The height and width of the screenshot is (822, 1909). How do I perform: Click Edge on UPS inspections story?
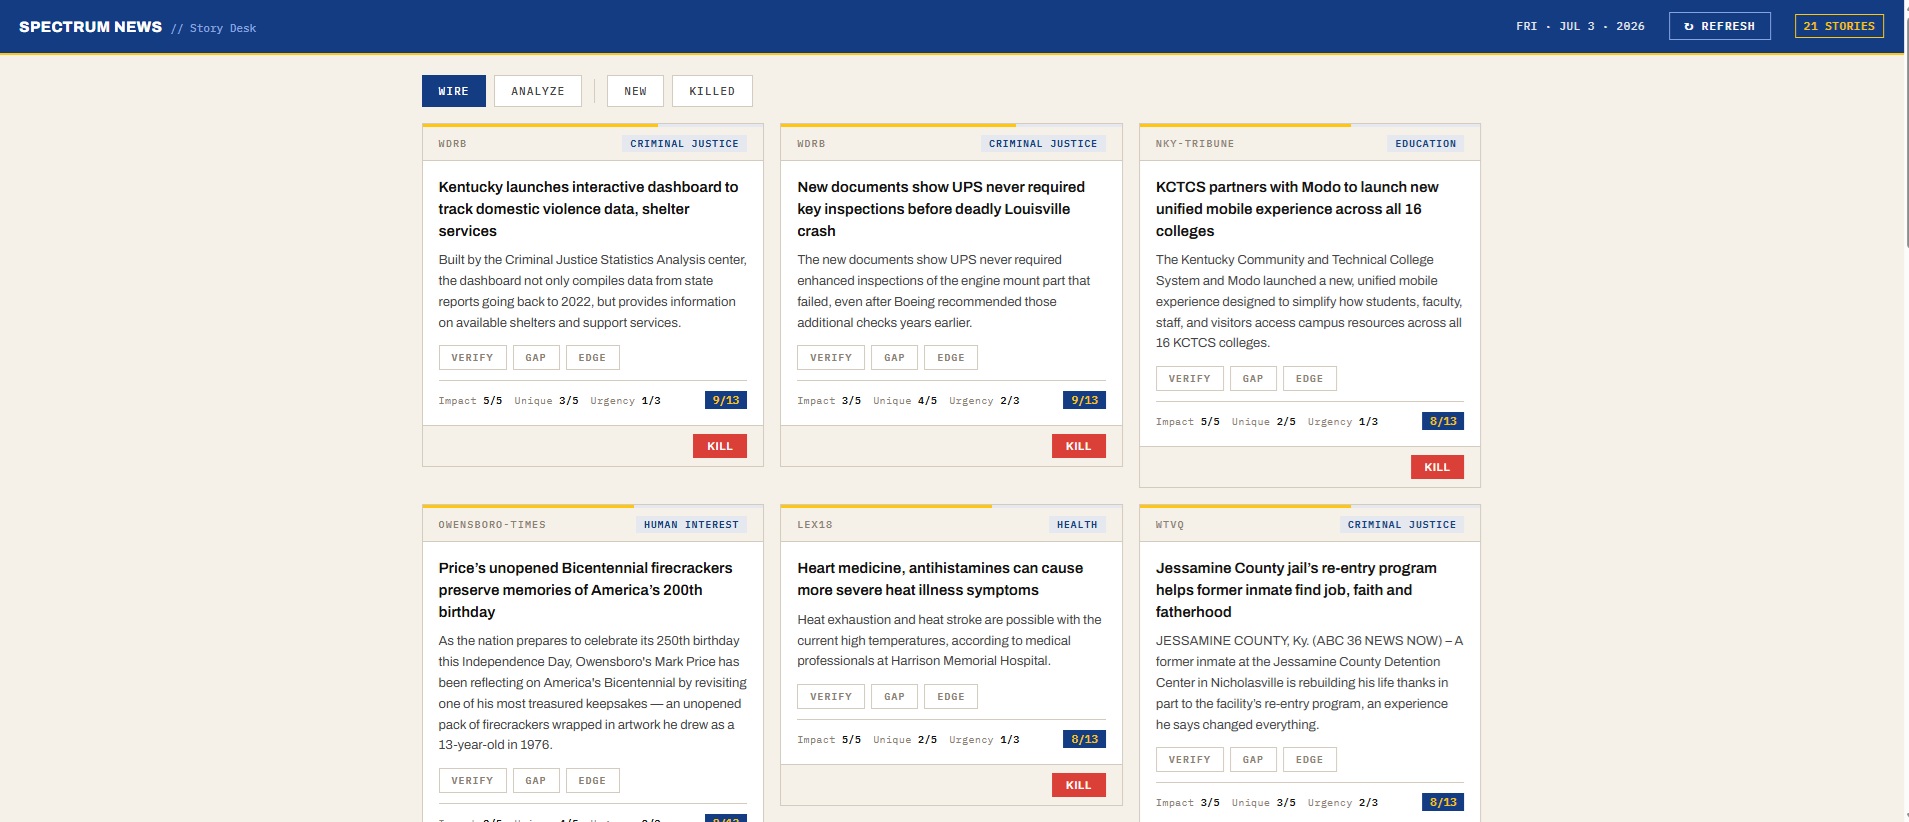click(951, 358)
